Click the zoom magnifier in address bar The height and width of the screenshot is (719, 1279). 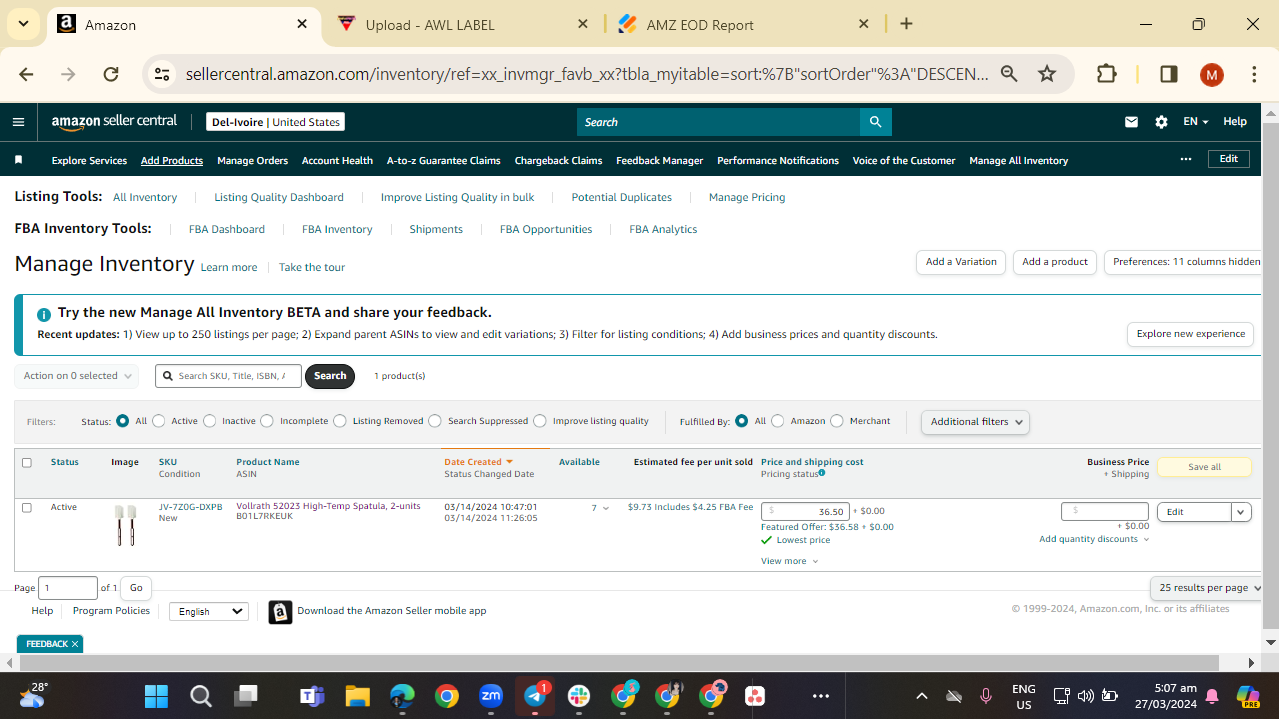pyautogui.click(x=1009, y=74)
